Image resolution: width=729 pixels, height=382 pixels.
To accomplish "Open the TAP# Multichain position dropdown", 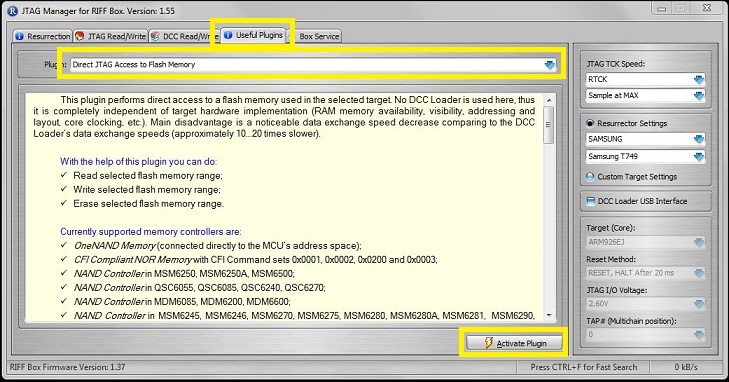I will tap(646, 335).
